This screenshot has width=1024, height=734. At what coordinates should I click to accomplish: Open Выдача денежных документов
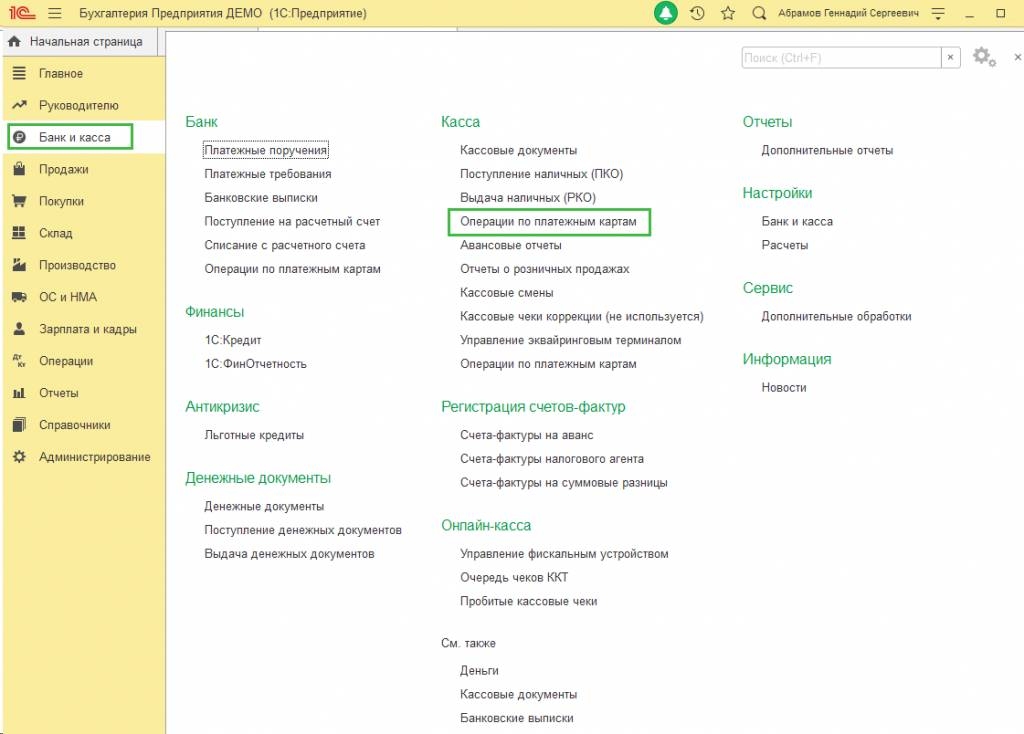click(x=289, y=554)
